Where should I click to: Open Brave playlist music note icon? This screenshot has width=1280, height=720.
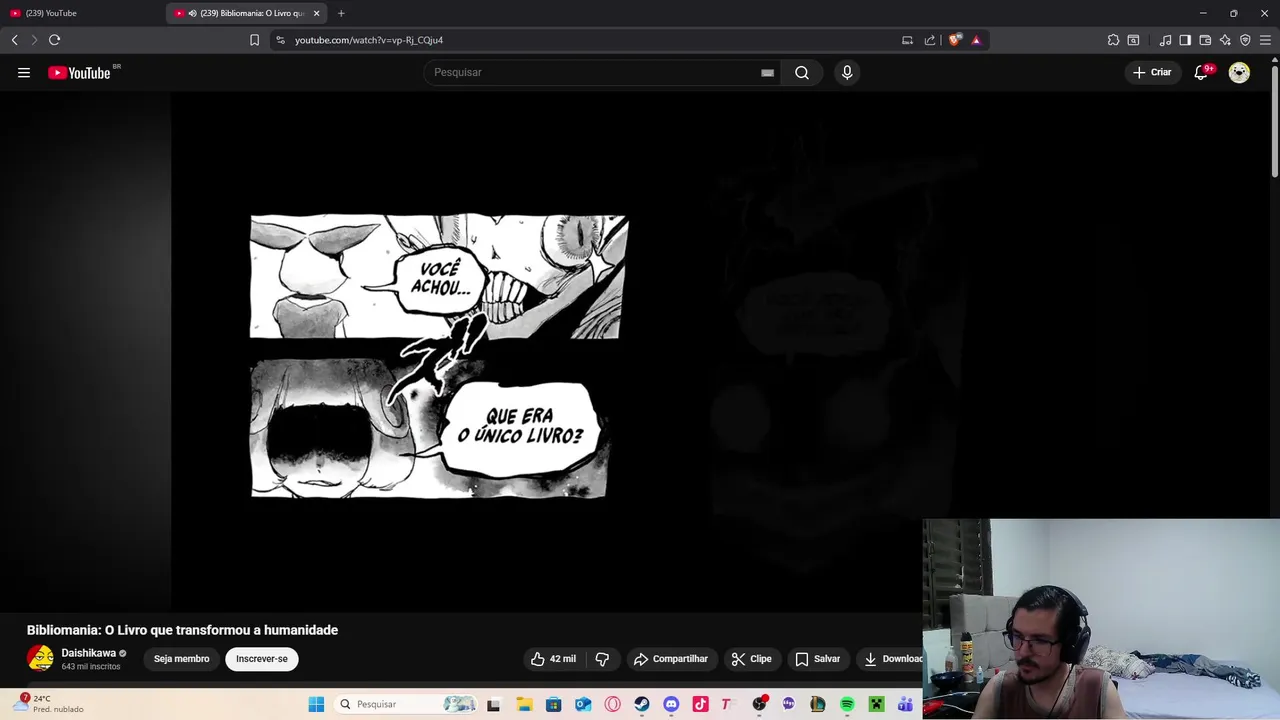1165,40
